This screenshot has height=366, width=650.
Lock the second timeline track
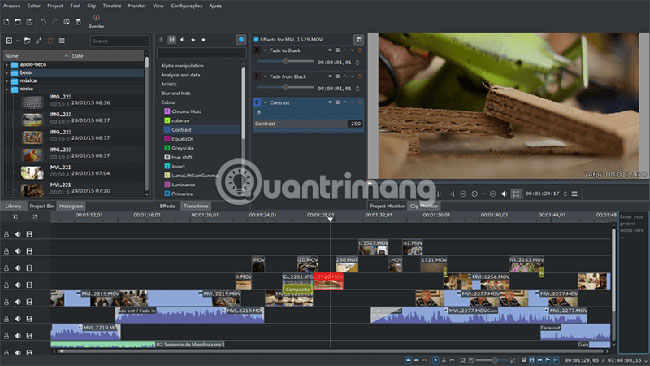click(x=6, y=251)
